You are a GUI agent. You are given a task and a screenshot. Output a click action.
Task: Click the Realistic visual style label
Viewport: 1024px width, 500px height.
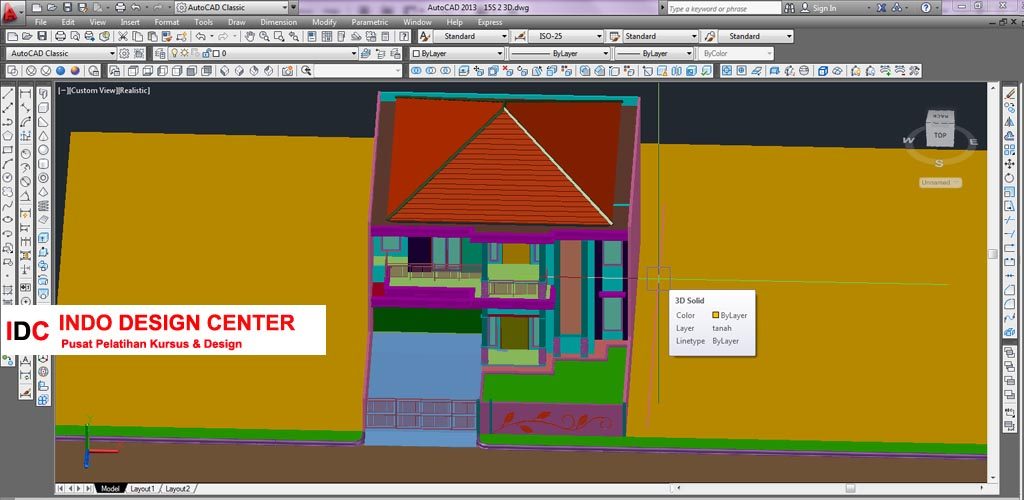[x=134, y=91]
